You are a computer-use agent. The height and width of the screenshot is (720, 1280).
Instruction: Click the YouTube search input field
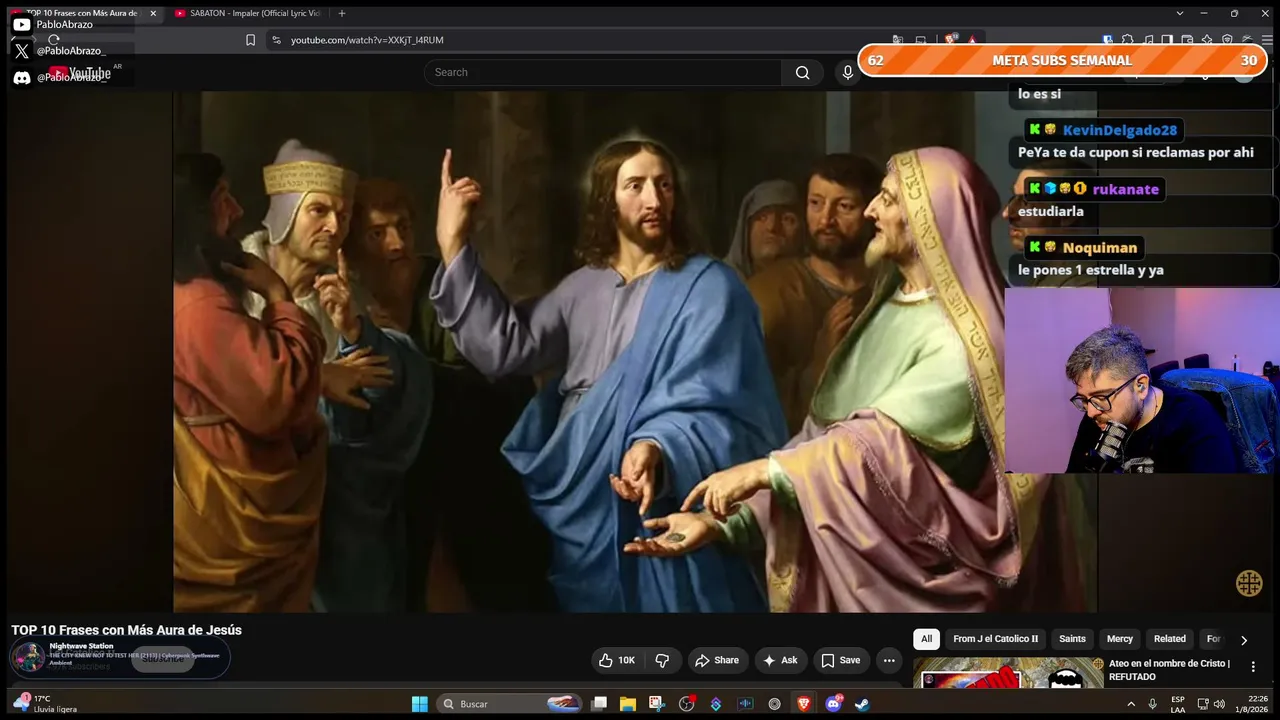click(603, 72)
